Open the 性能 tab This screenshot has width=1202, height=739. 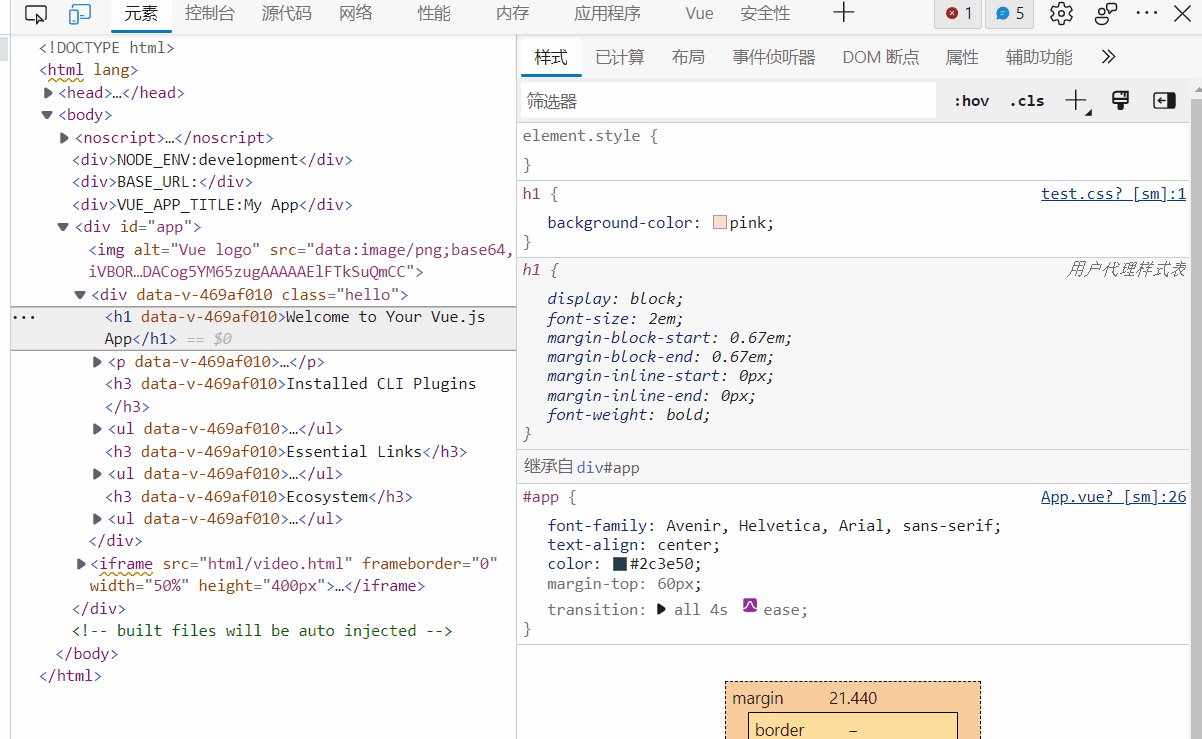(434, 14)
